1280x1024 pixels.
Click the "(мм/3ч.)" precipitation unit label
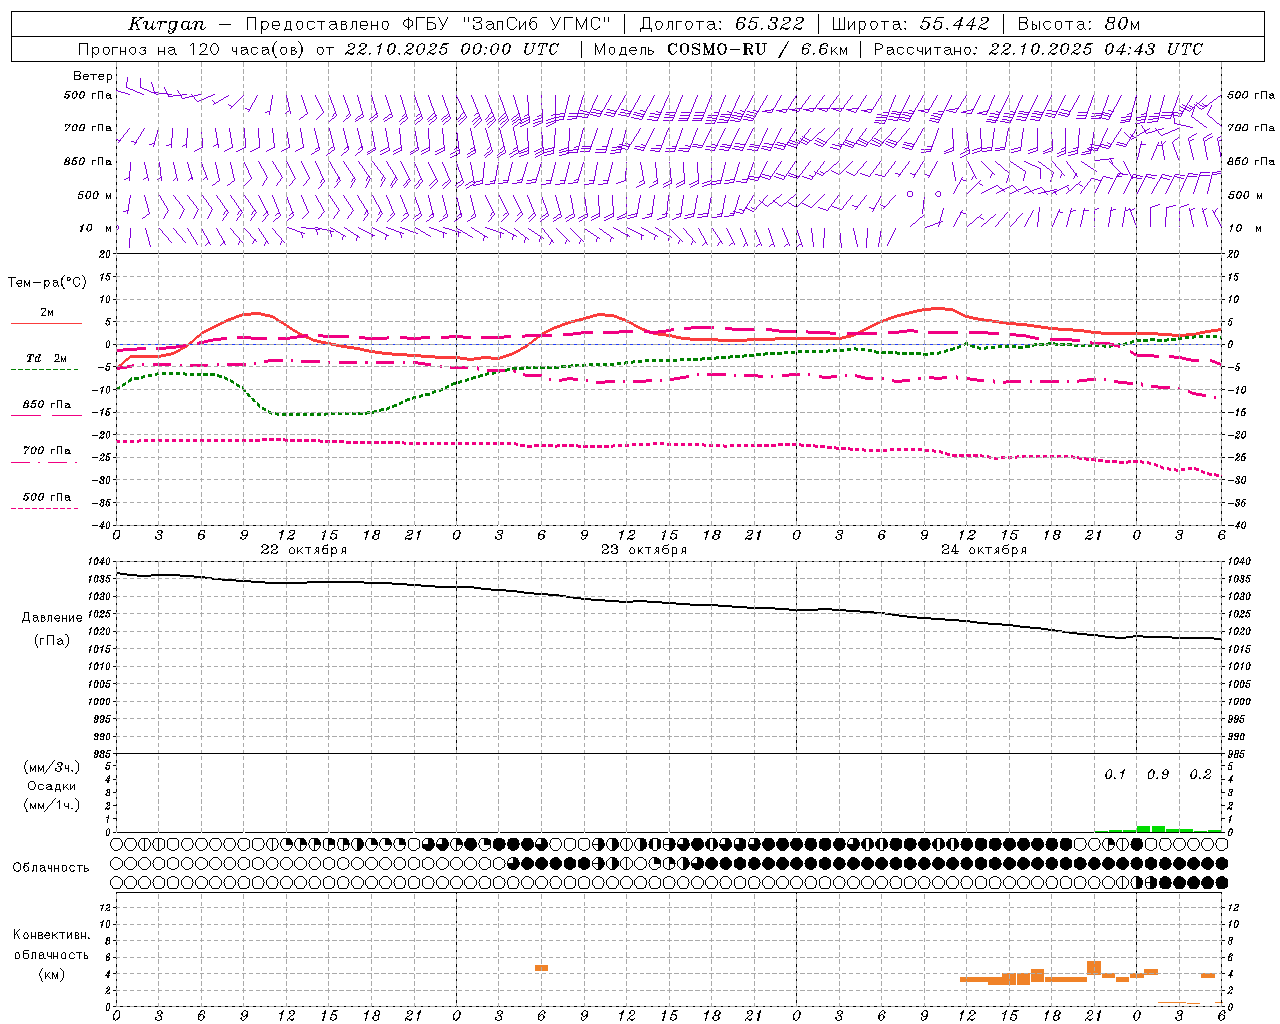[52, 767]
